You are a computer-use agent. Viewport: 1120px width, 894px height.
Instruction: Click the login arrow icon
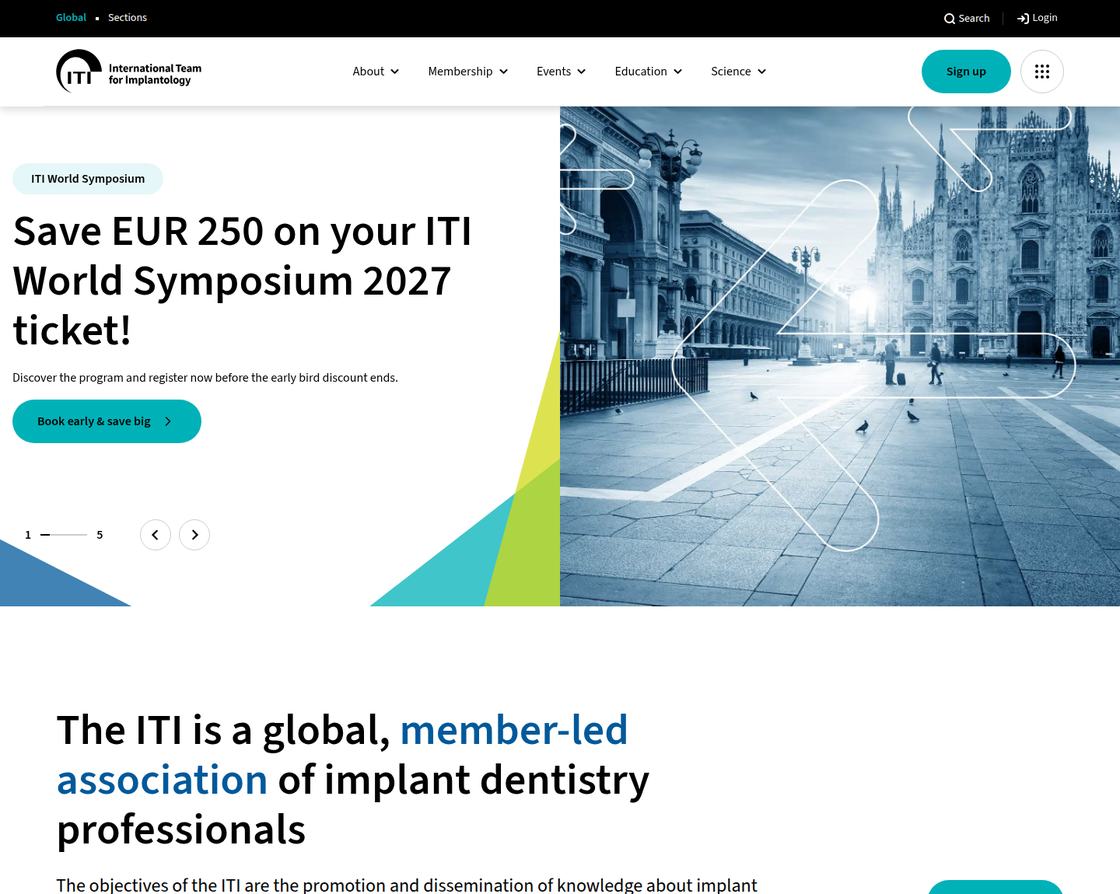1023,19
